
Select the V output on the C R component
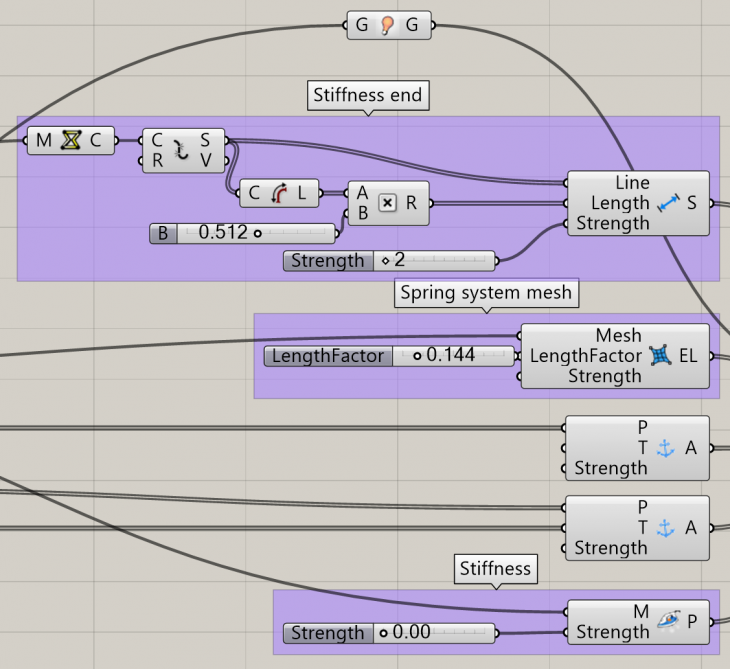coord(205,160)
